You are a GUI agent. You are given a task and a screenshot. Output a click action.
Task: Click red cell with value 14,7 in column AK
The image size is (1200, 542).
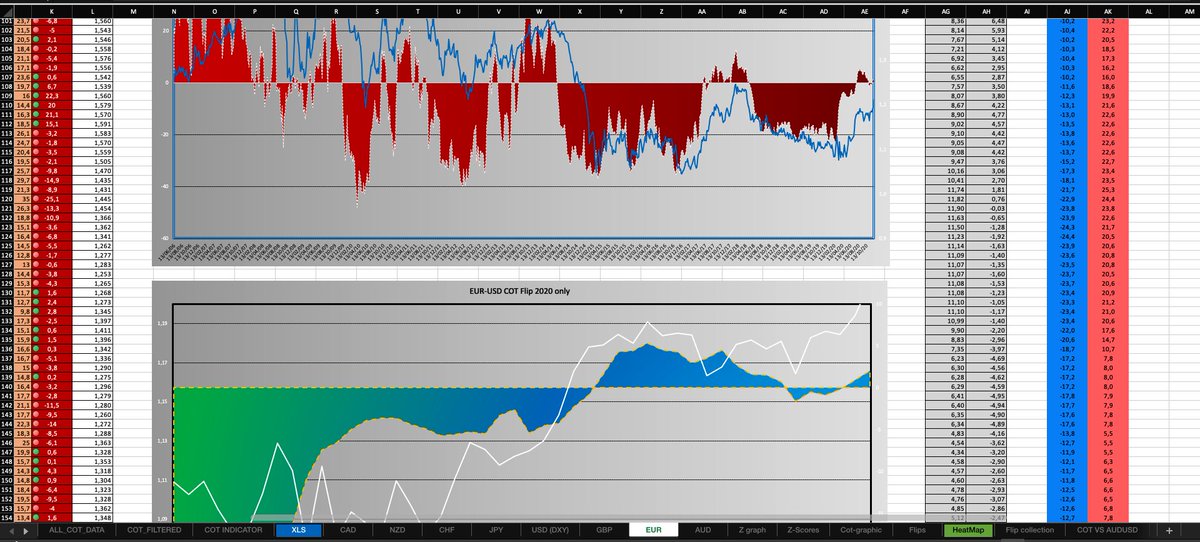click(x=1110, y=339)
